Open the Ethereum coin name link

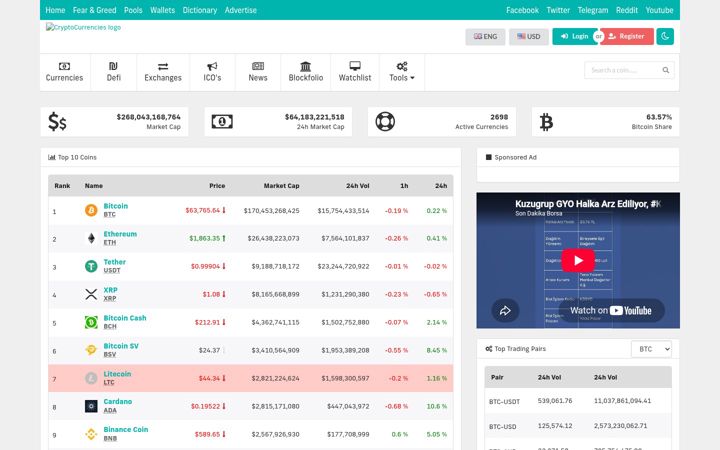point(120,234)
